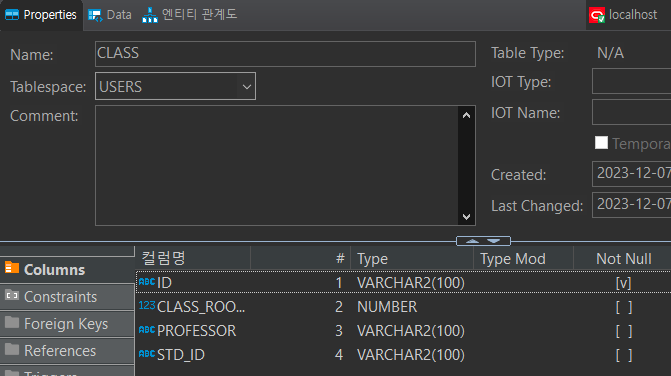
Task: Open the Foreign Keys section
Action: click(67, 324)
